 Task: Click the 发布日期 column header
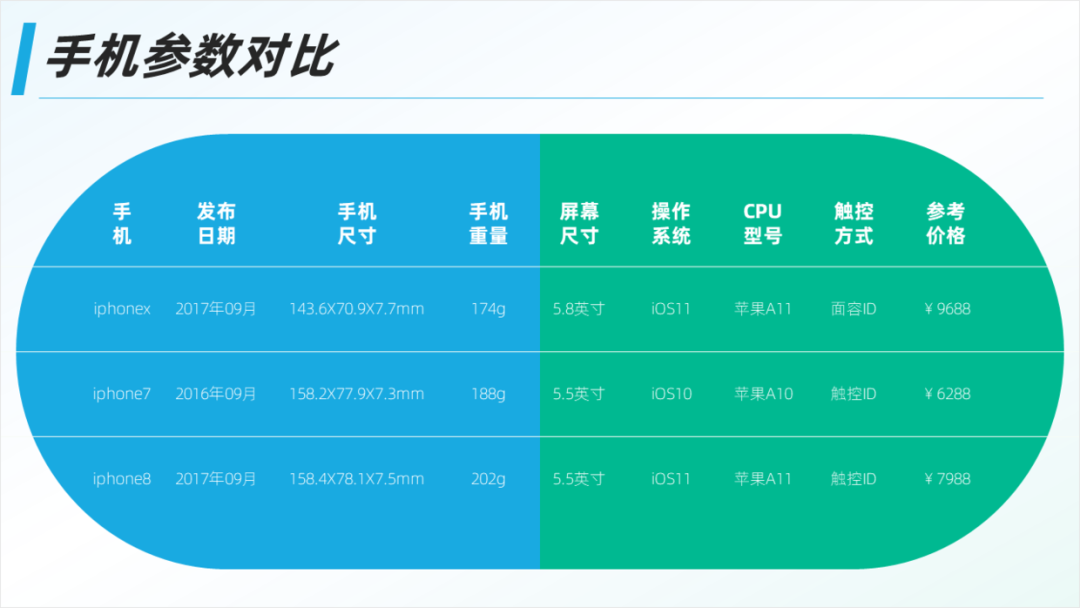coord(216,224)
